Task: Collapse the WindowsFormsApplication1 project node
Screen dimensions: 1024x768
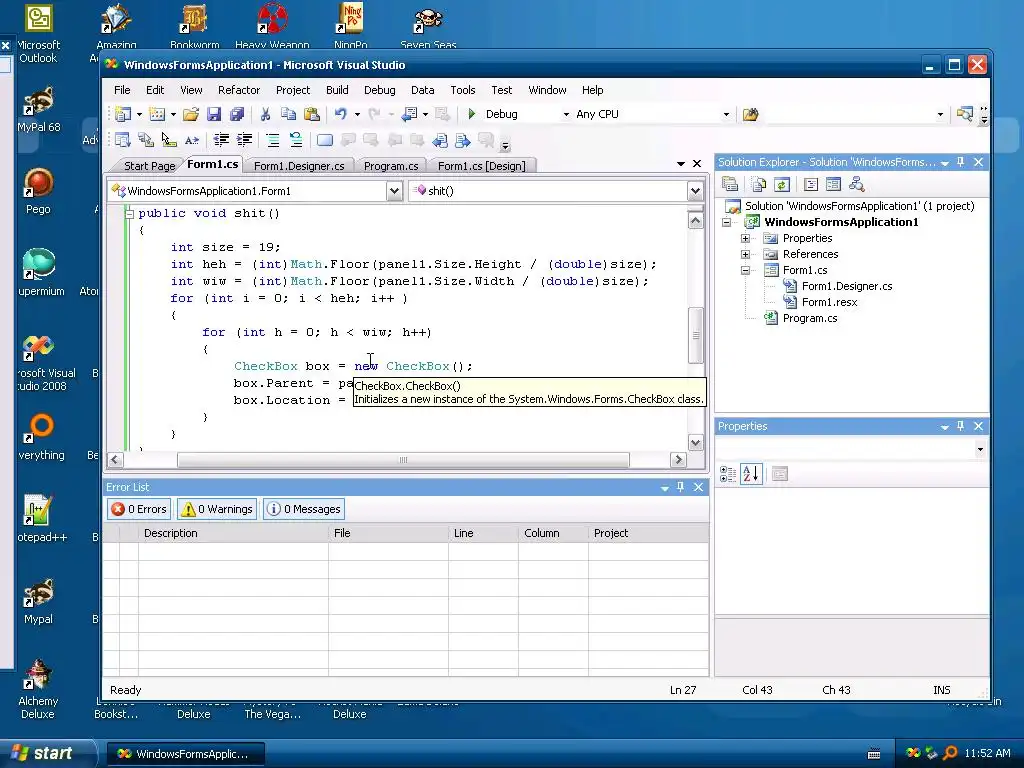Action: tap(726, 222)
